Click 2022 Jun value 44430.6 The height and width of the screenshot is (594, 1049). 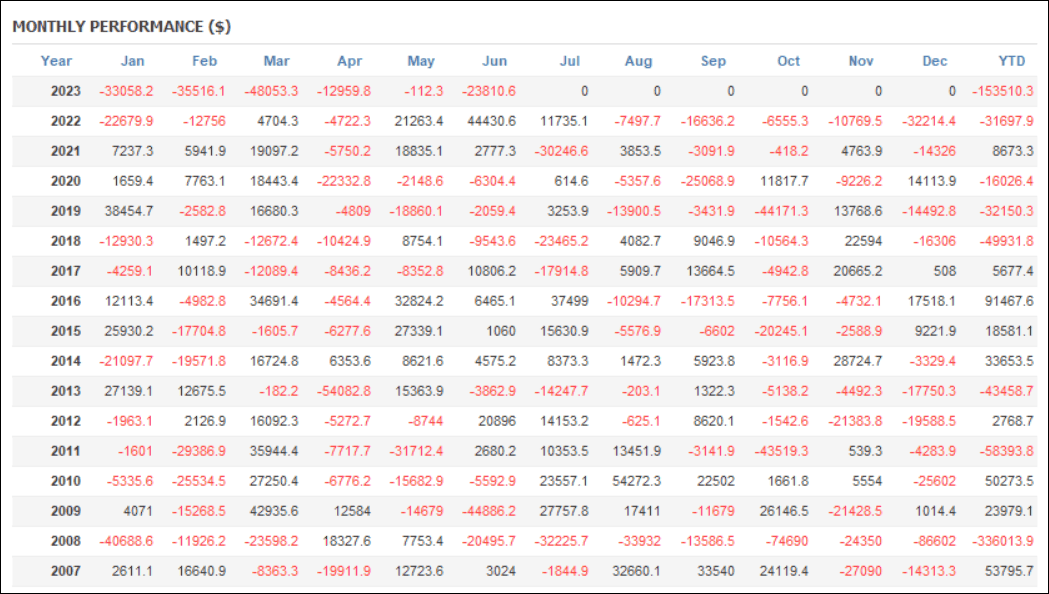pyautogui.click(x=491, y=121)
